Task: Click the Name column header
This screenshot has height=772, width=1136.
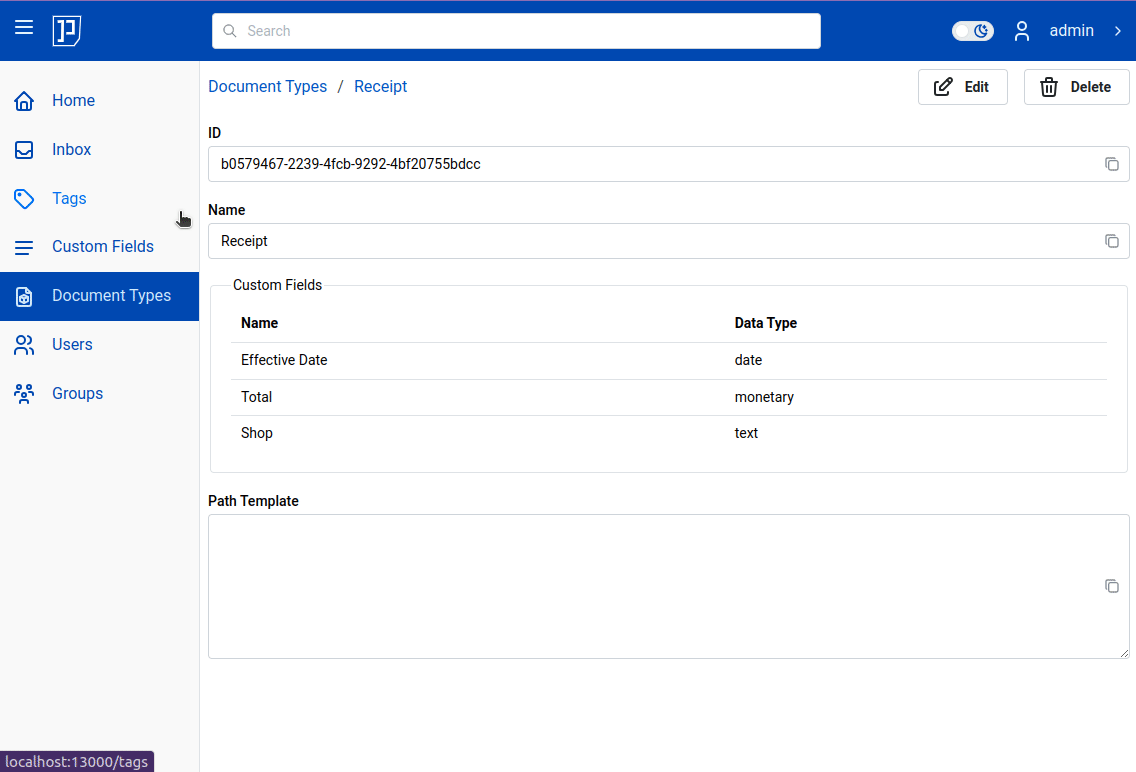Action: click(259, 323)
